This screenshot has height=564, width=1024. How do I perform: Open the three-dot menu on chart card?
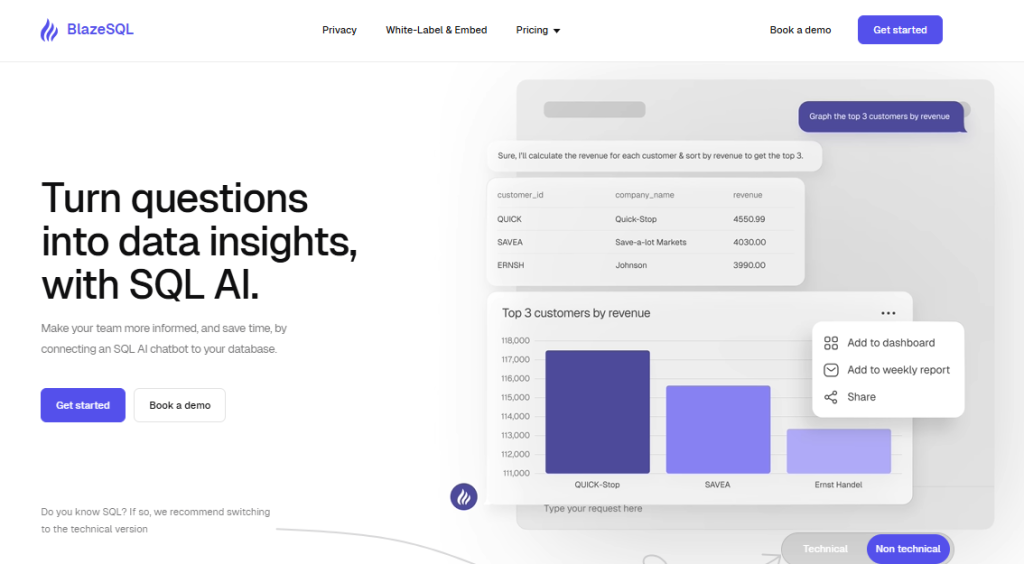point(888,313)
